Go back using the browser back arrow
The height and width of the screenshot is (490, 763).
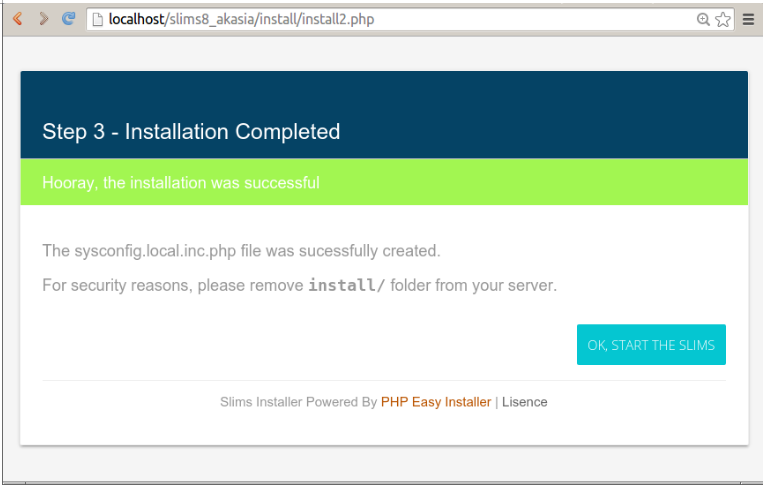[18, 19]
